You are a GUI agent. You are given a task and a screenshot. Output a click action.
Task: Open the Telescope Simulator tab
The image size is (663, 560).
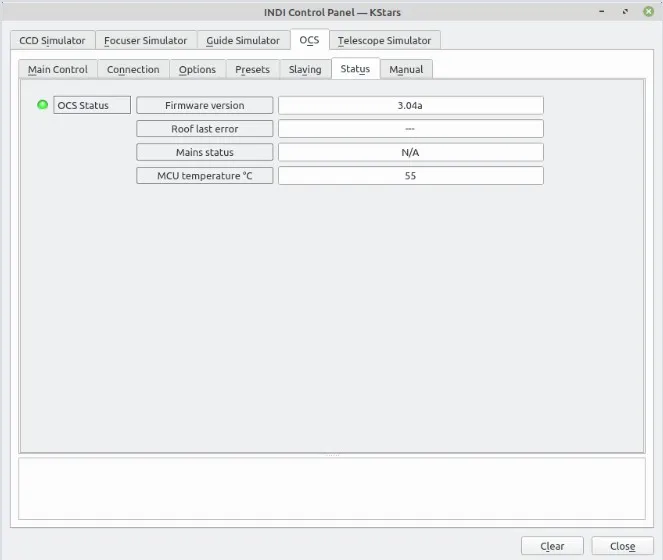click(x=384, y=40)
